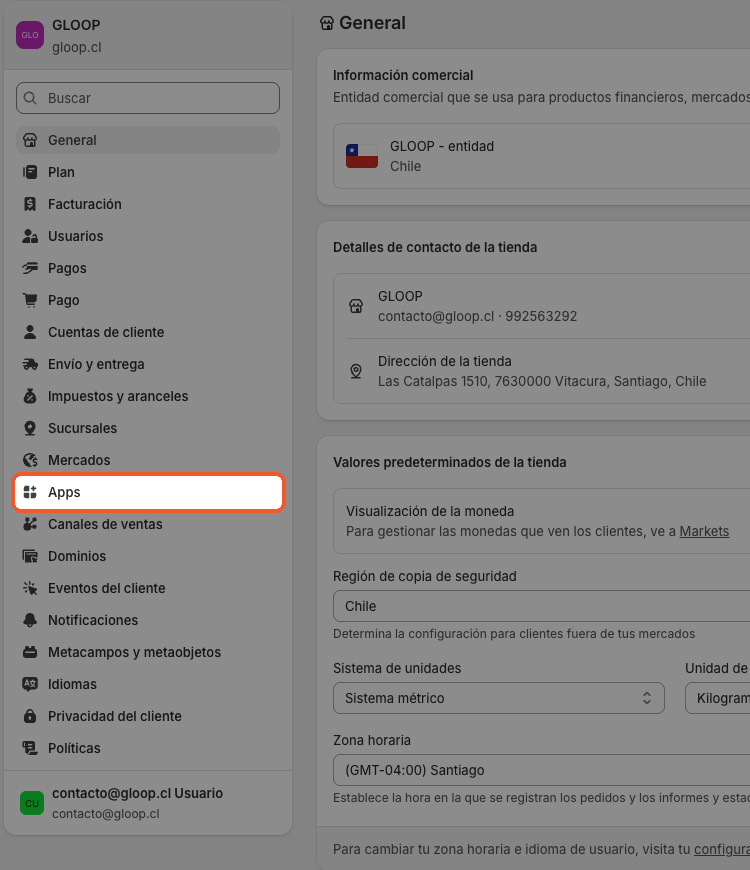
Task: Click the Envío y entrega truck icon
Action: coord(30,365)
